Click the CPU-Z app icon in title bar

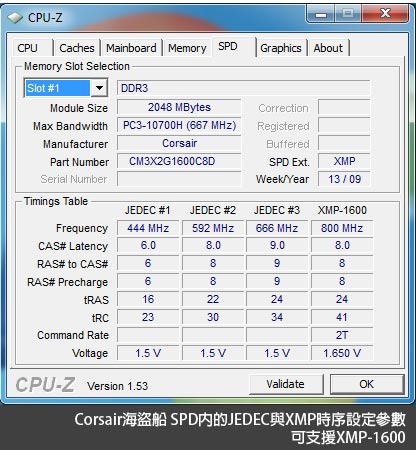coord(15,18)
